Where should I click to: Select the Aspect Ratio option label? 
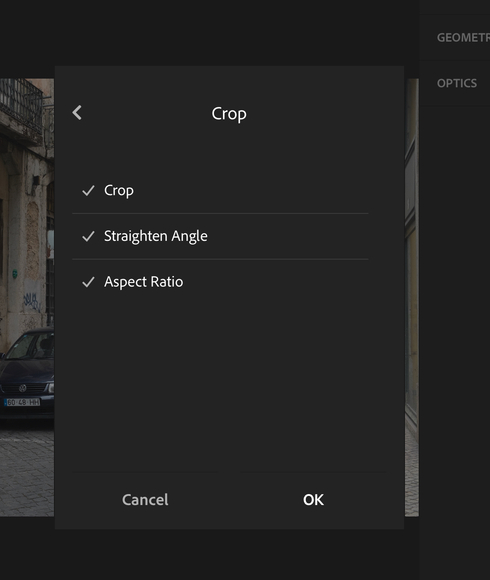click(143, 282)
